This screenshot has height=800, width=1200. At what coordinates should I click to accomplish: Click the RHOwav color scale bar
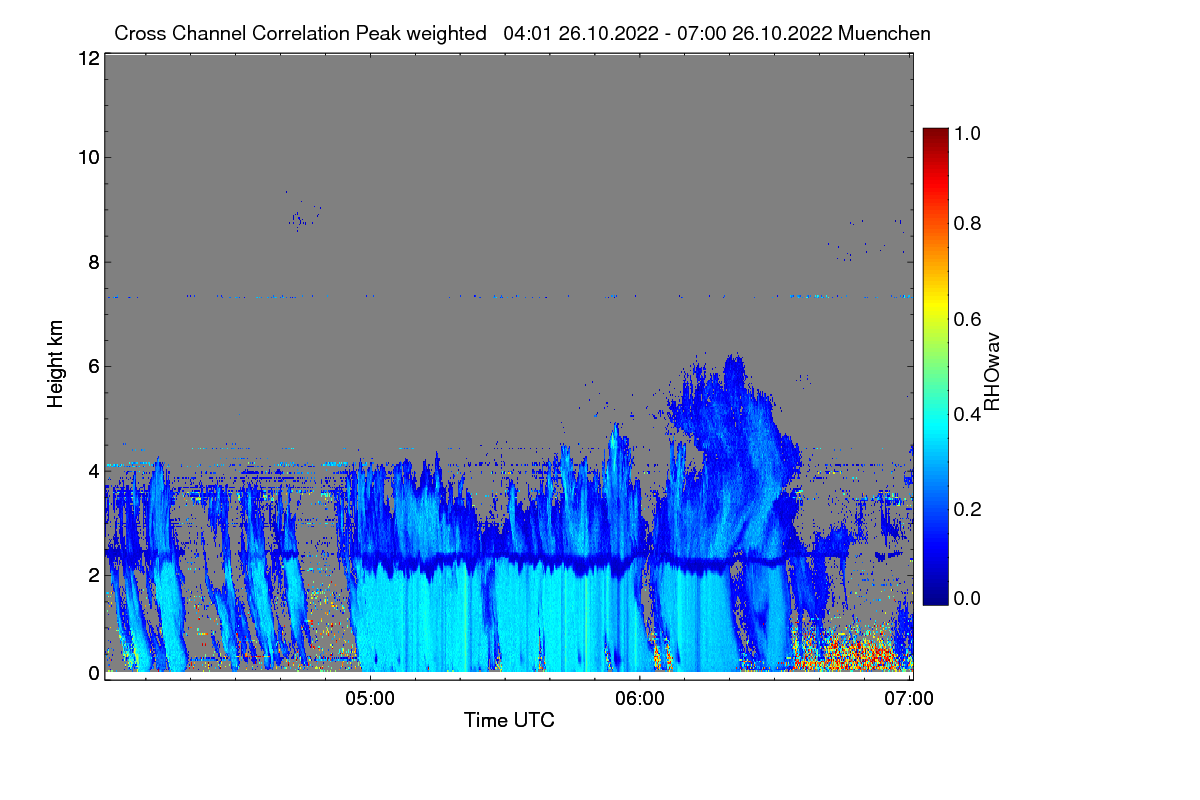[x=934, y=366]
